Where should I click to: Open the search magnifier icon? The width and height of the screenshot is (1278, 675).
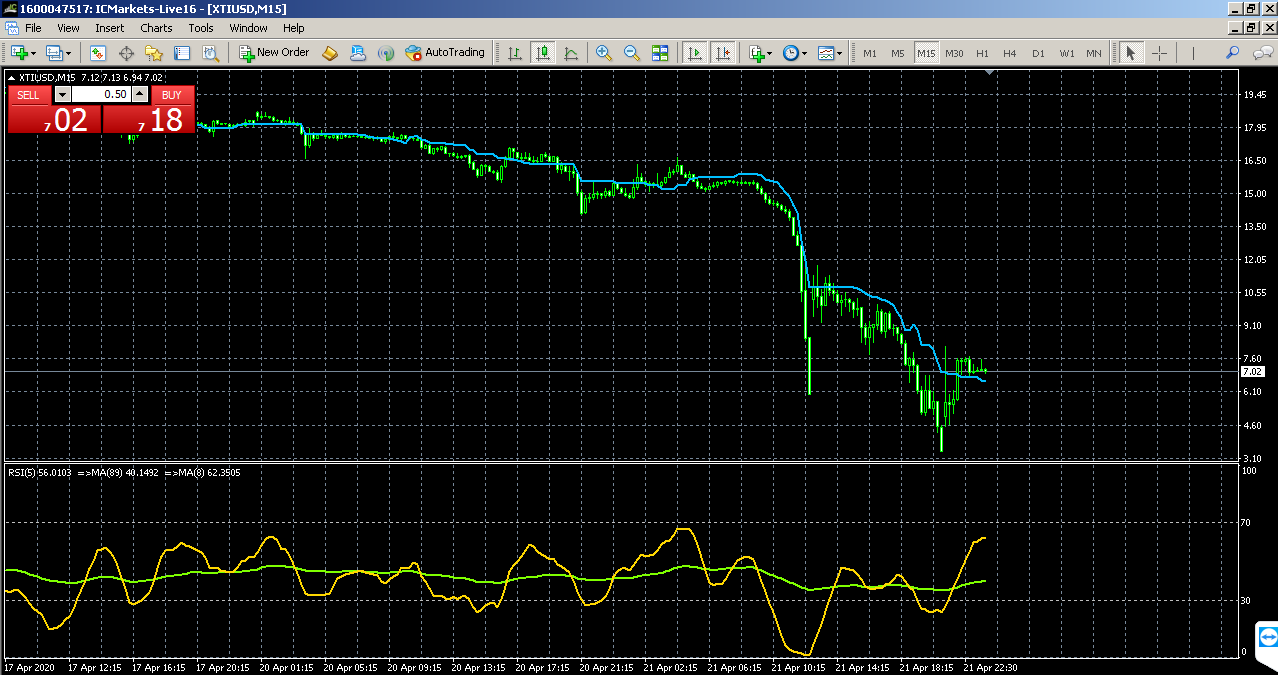tap(1233, 53)
